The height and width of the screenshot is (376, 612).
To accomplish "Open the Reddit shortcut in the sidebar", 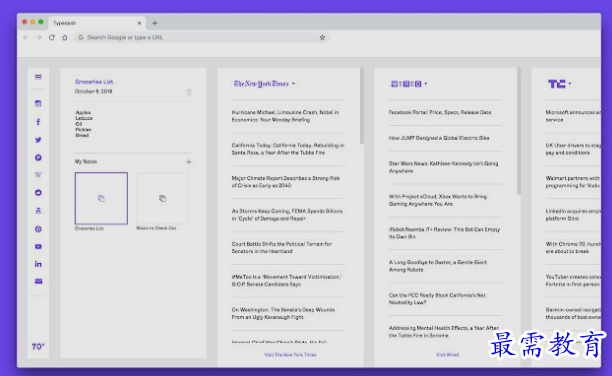I will click(38, 193).
